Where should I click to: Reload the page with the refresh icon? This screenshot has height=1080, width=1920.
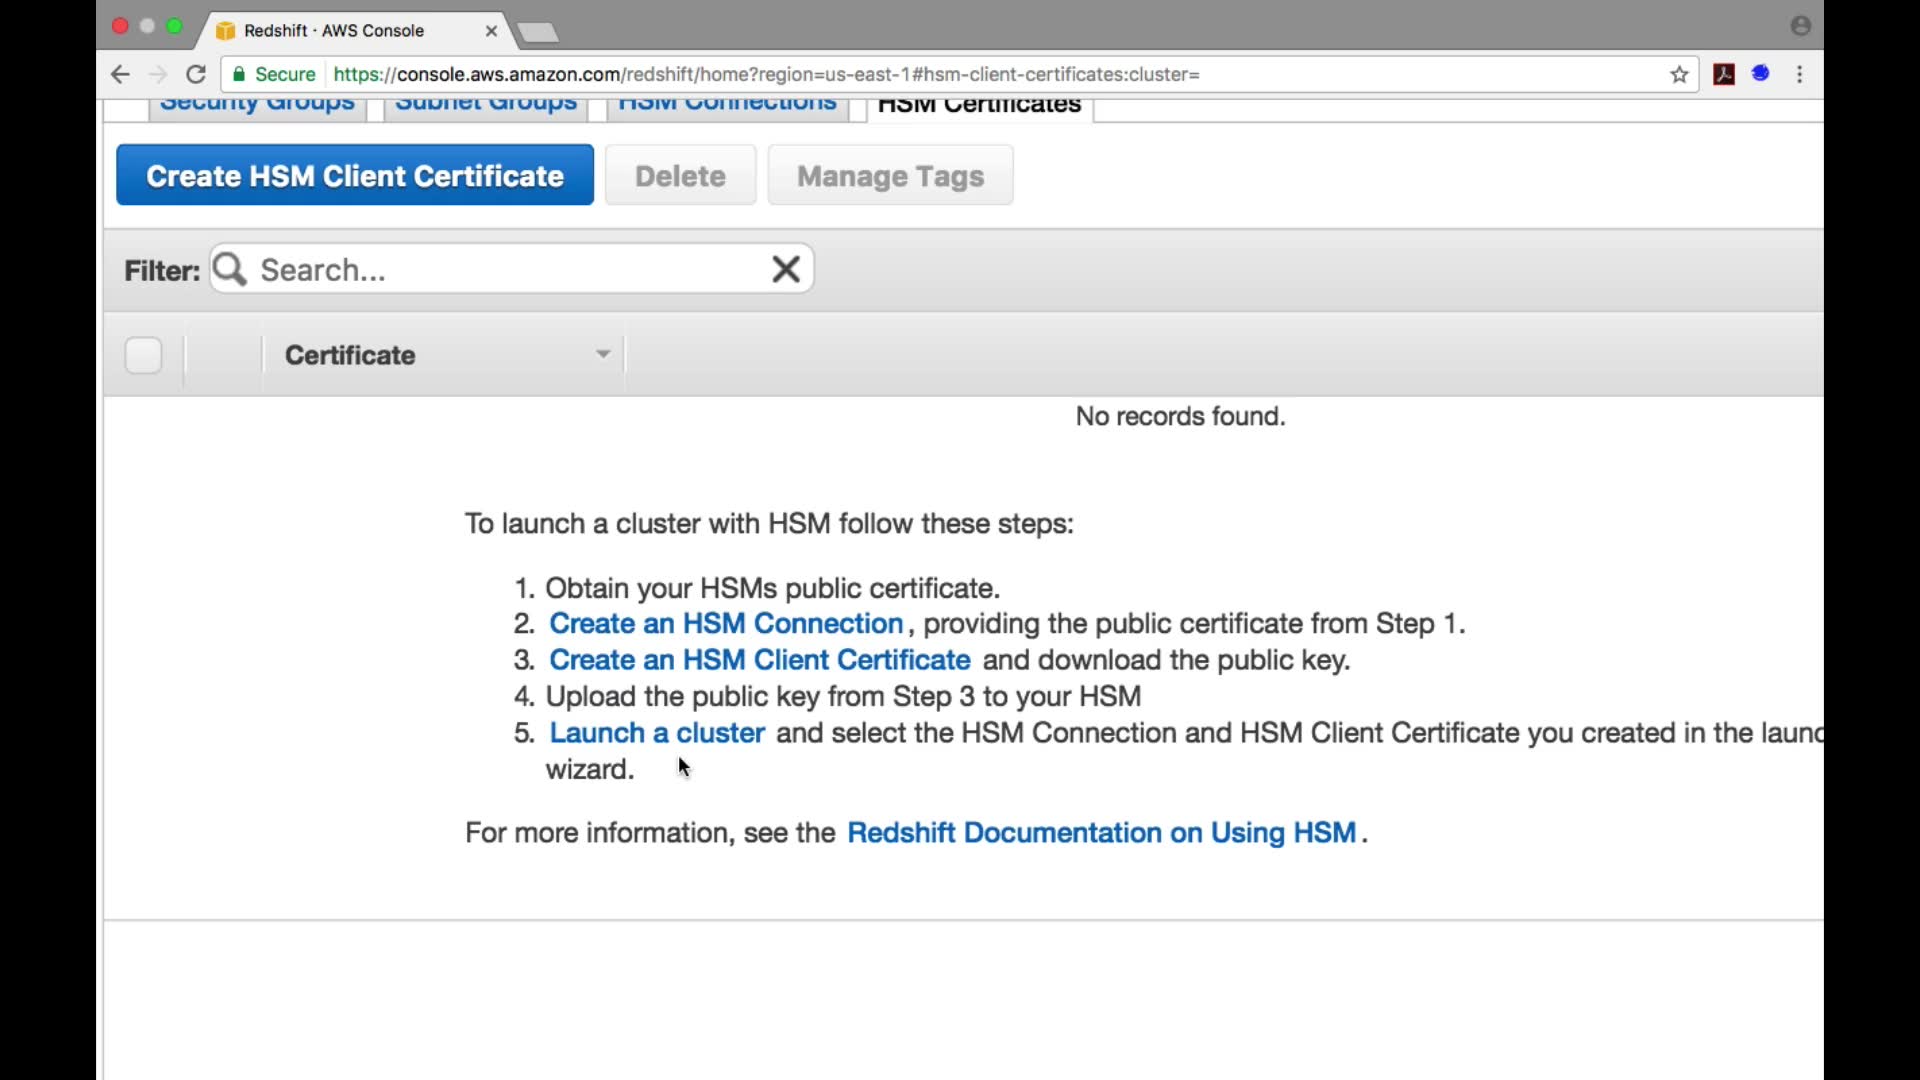[x=196, y=74]
